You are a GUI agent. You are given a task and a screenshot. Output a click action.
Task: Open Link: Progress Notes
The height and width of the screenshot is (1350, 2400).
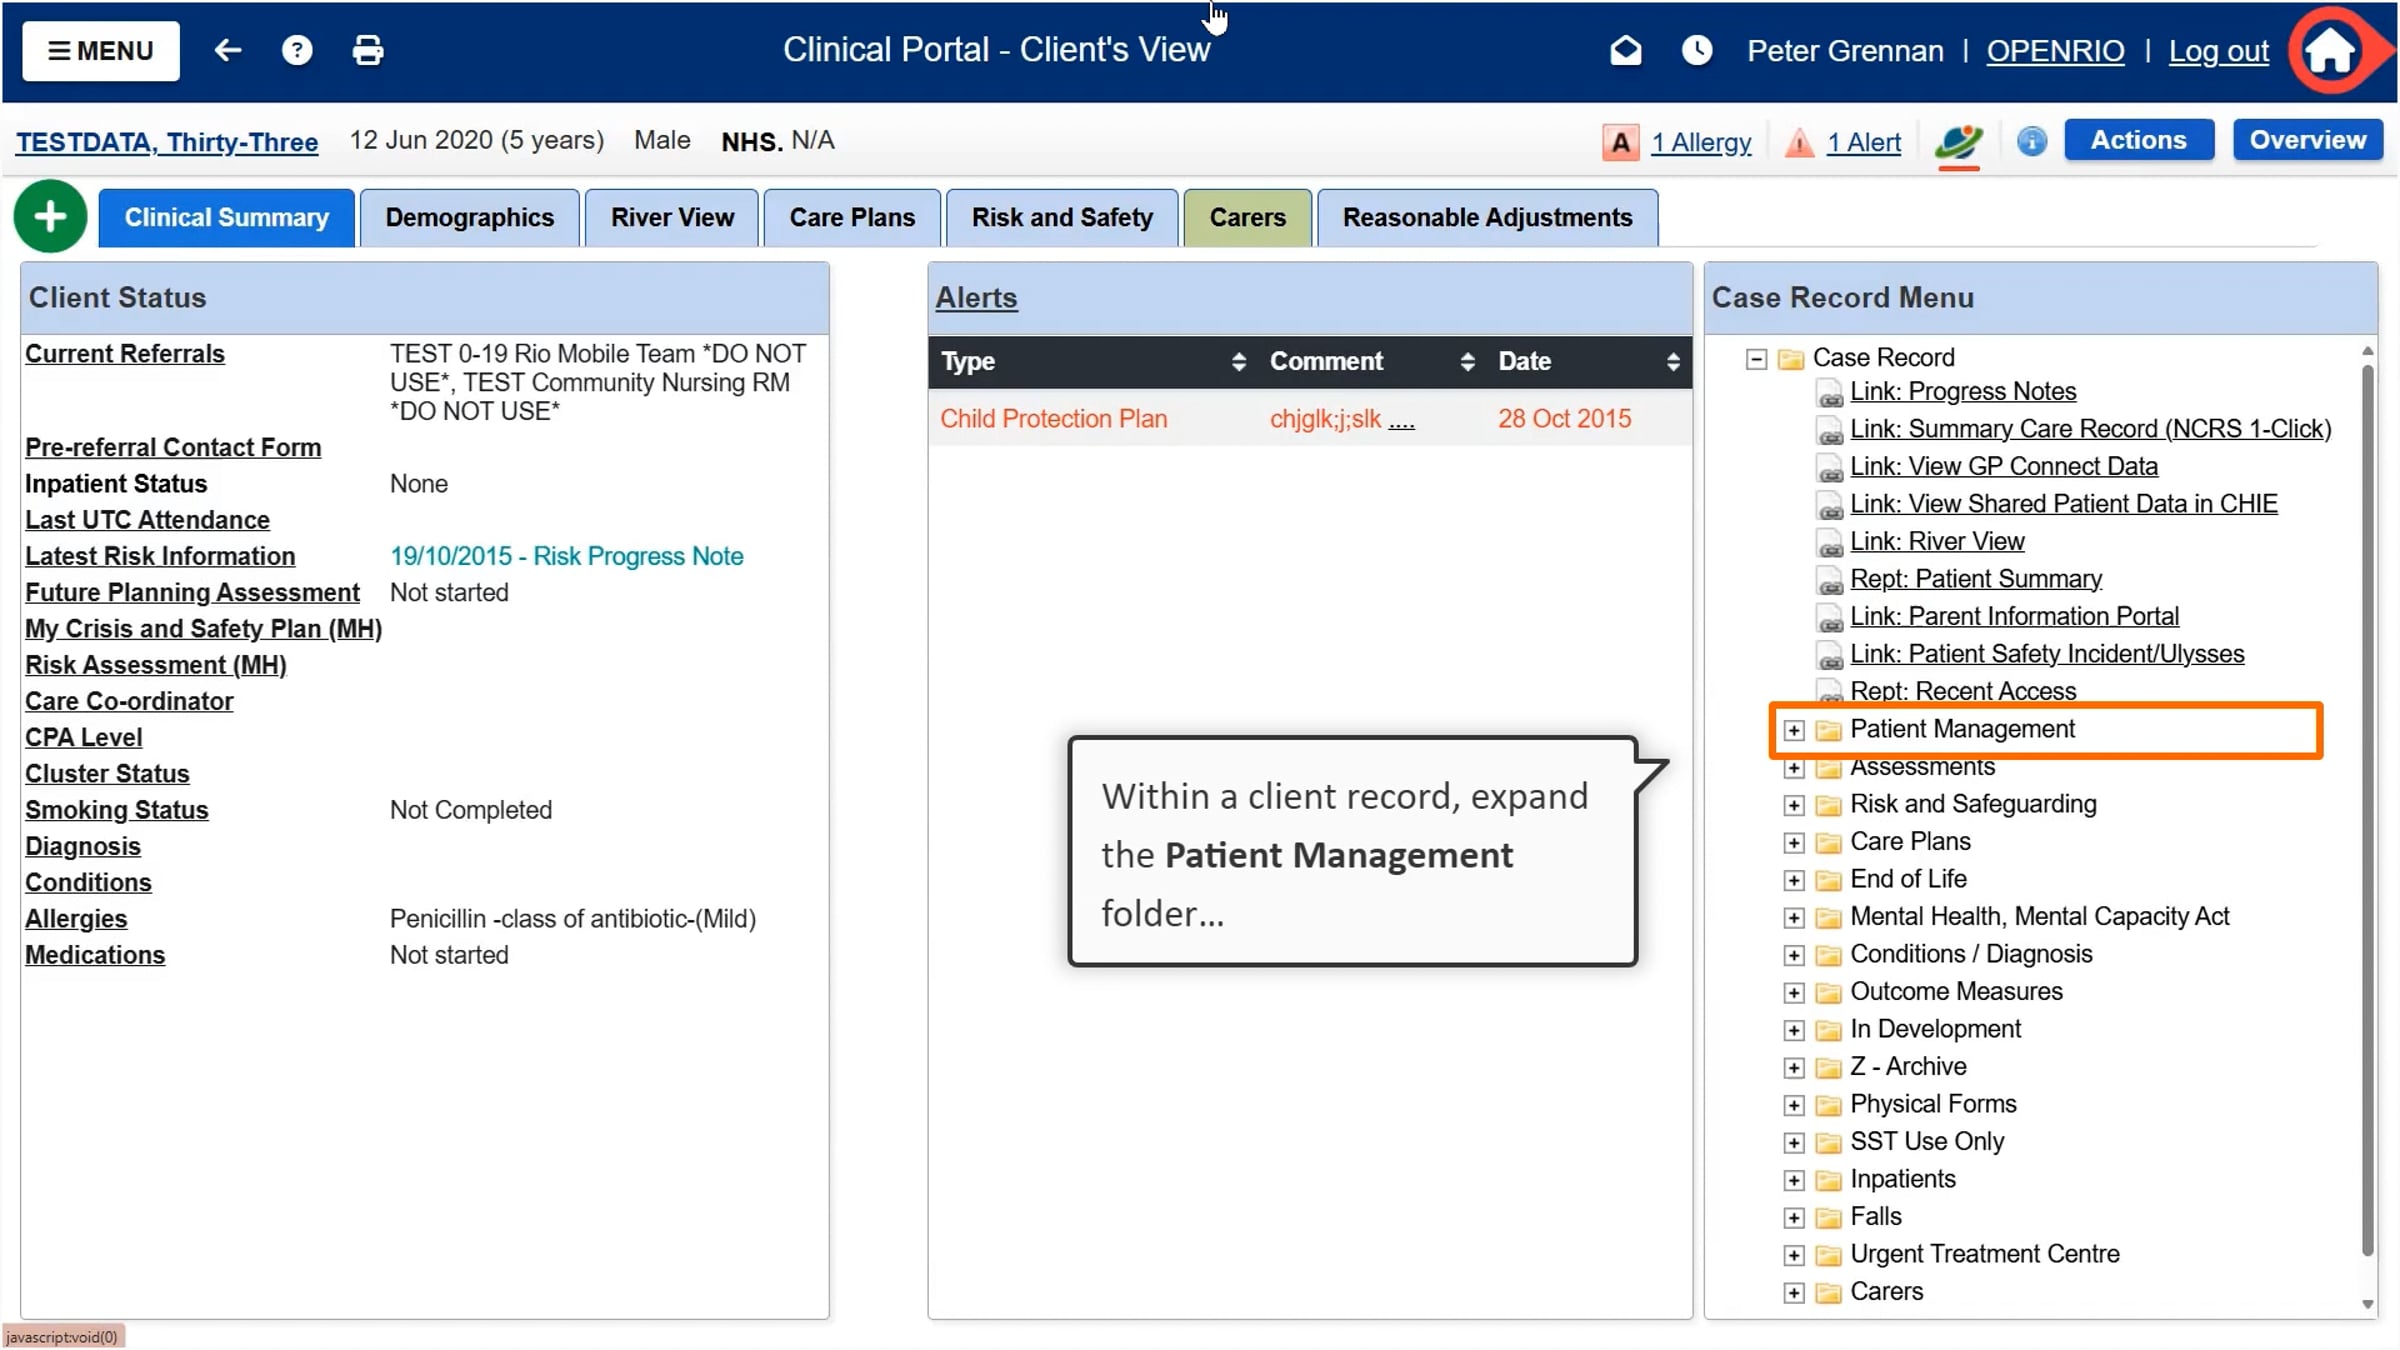coord(1962,391)
